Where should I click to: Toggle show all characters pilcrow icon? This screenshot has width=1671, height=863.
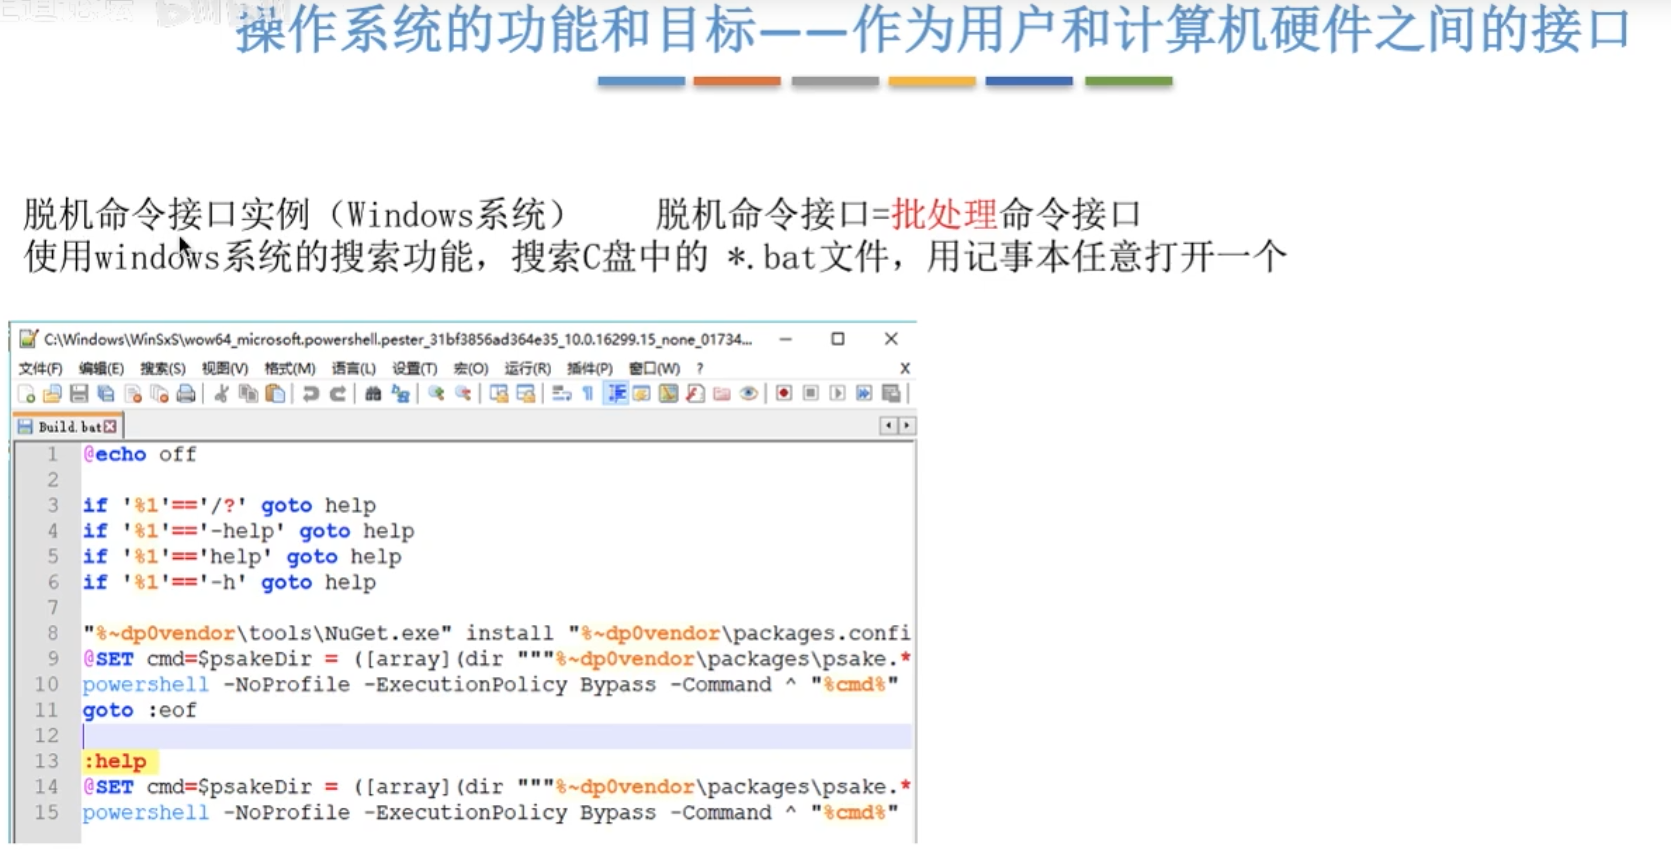click(588, 394)
